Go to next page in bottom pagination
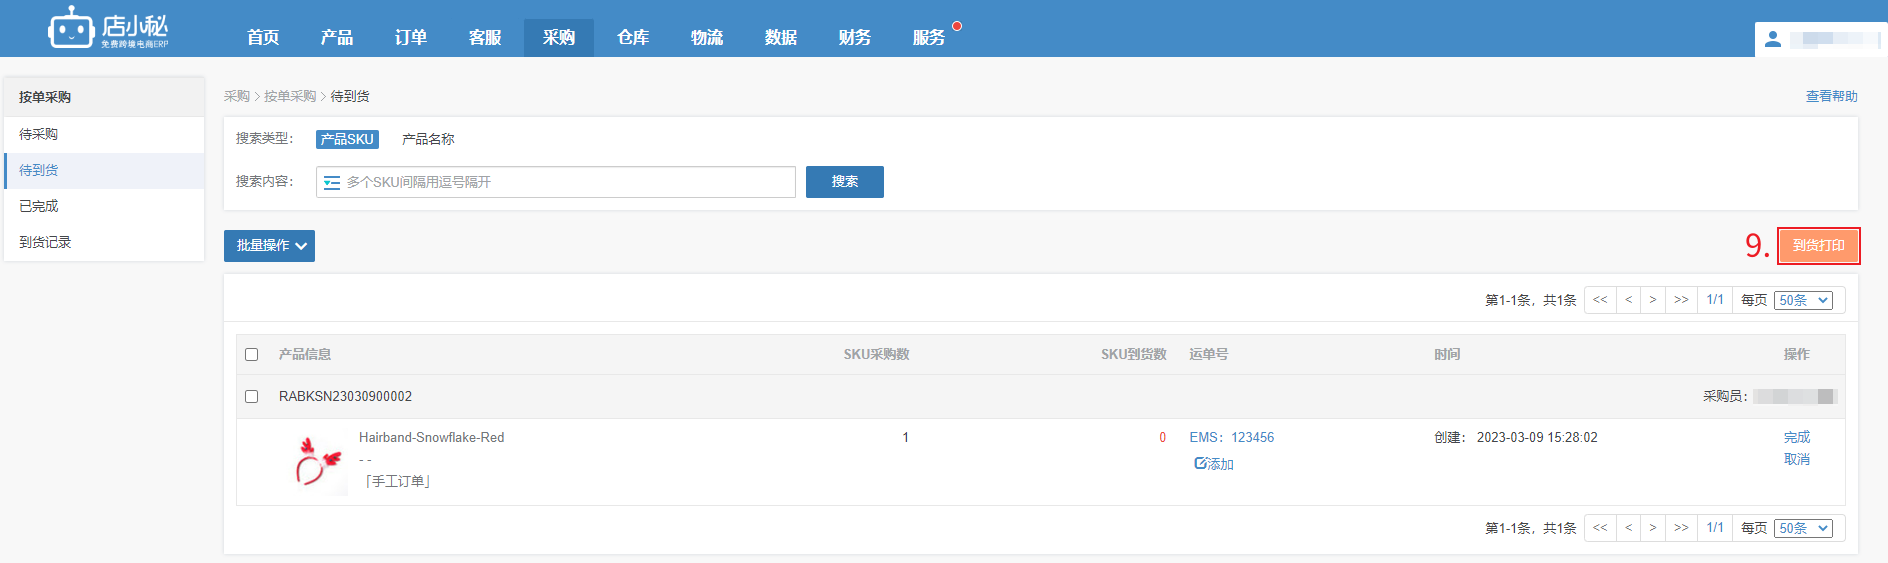Viewport: 1888px width, 563px height. [1653, 528]
